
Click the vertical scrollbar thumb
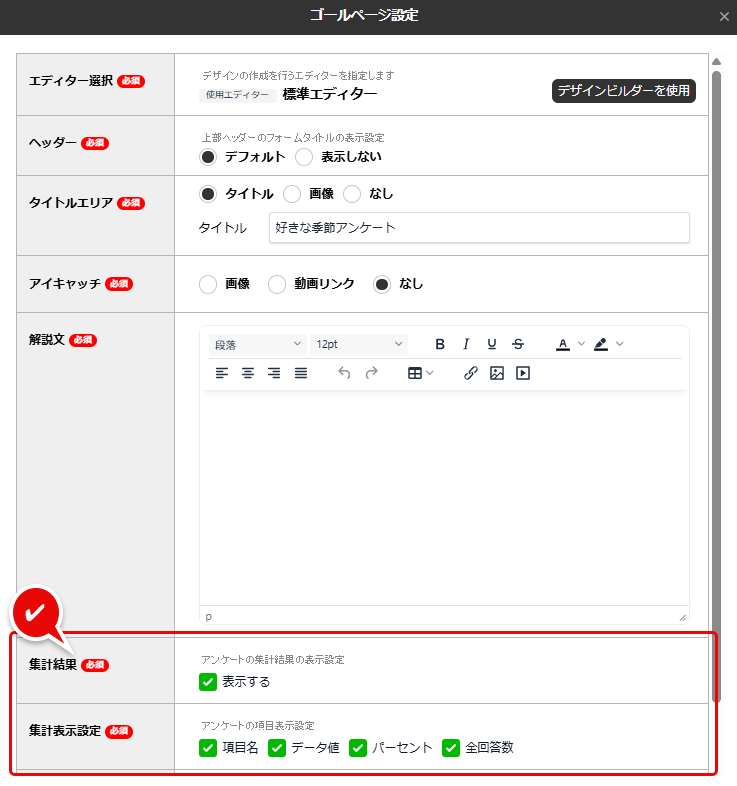pyautogui.click(x=716, y=386)
